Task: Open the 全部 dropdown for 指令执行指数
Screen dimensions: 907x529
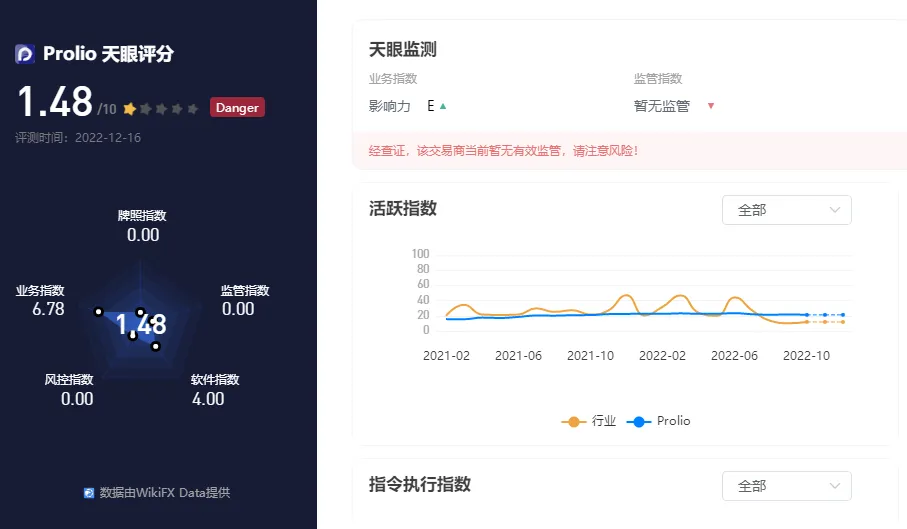Action: pyautogui.click(x=787, y=486)
